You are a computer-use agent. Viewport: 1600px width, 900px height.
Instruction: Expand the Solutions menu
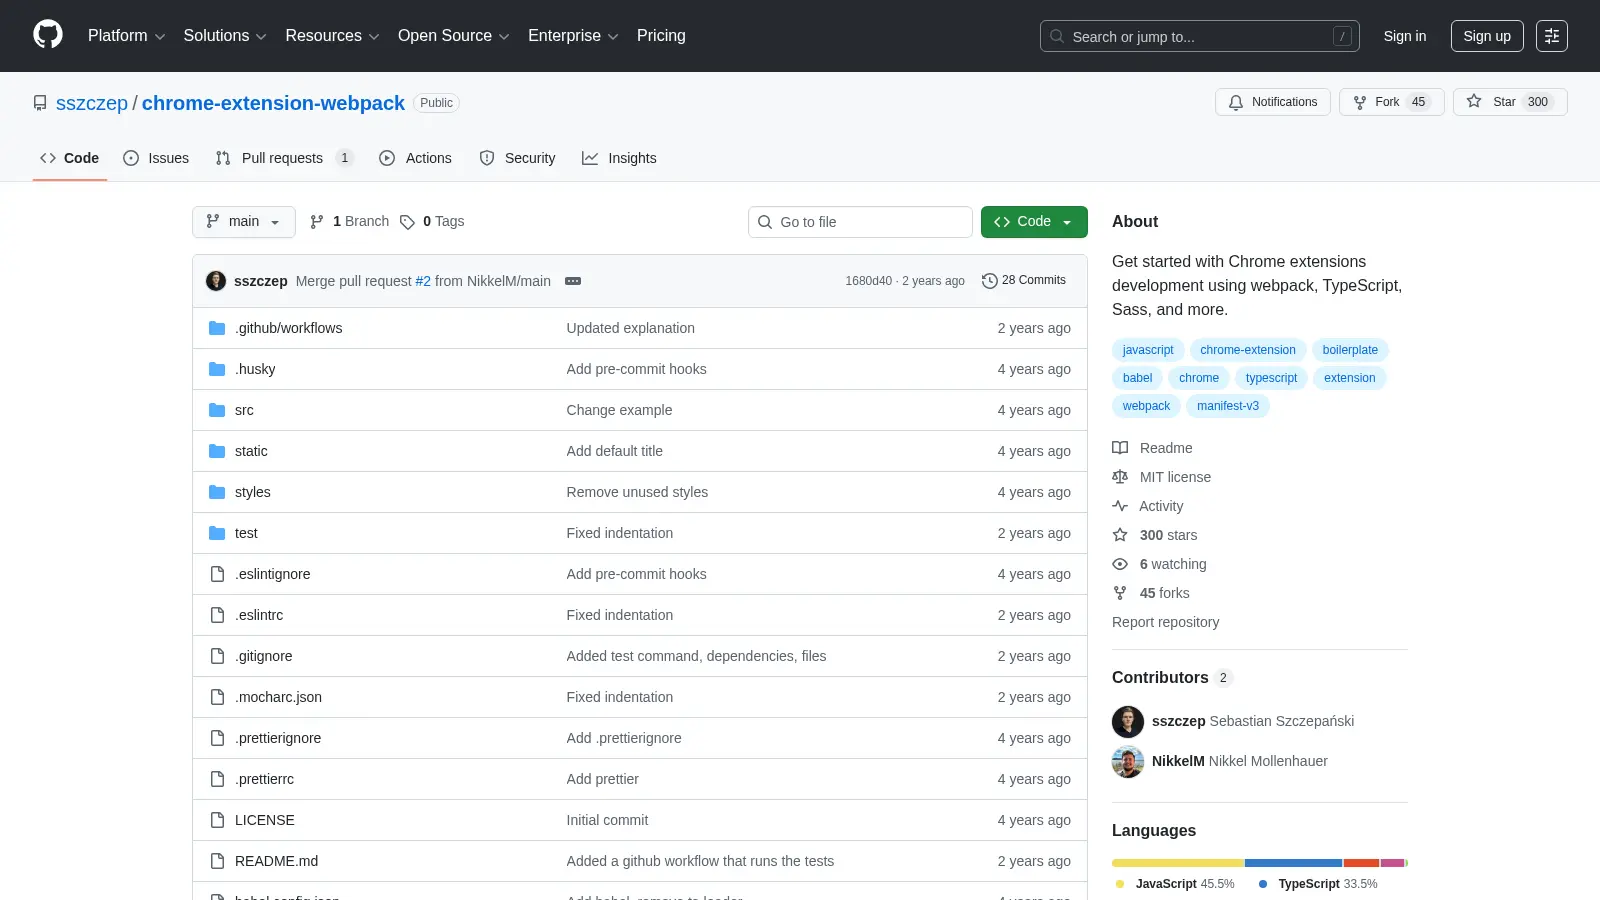tap(225, 36)
